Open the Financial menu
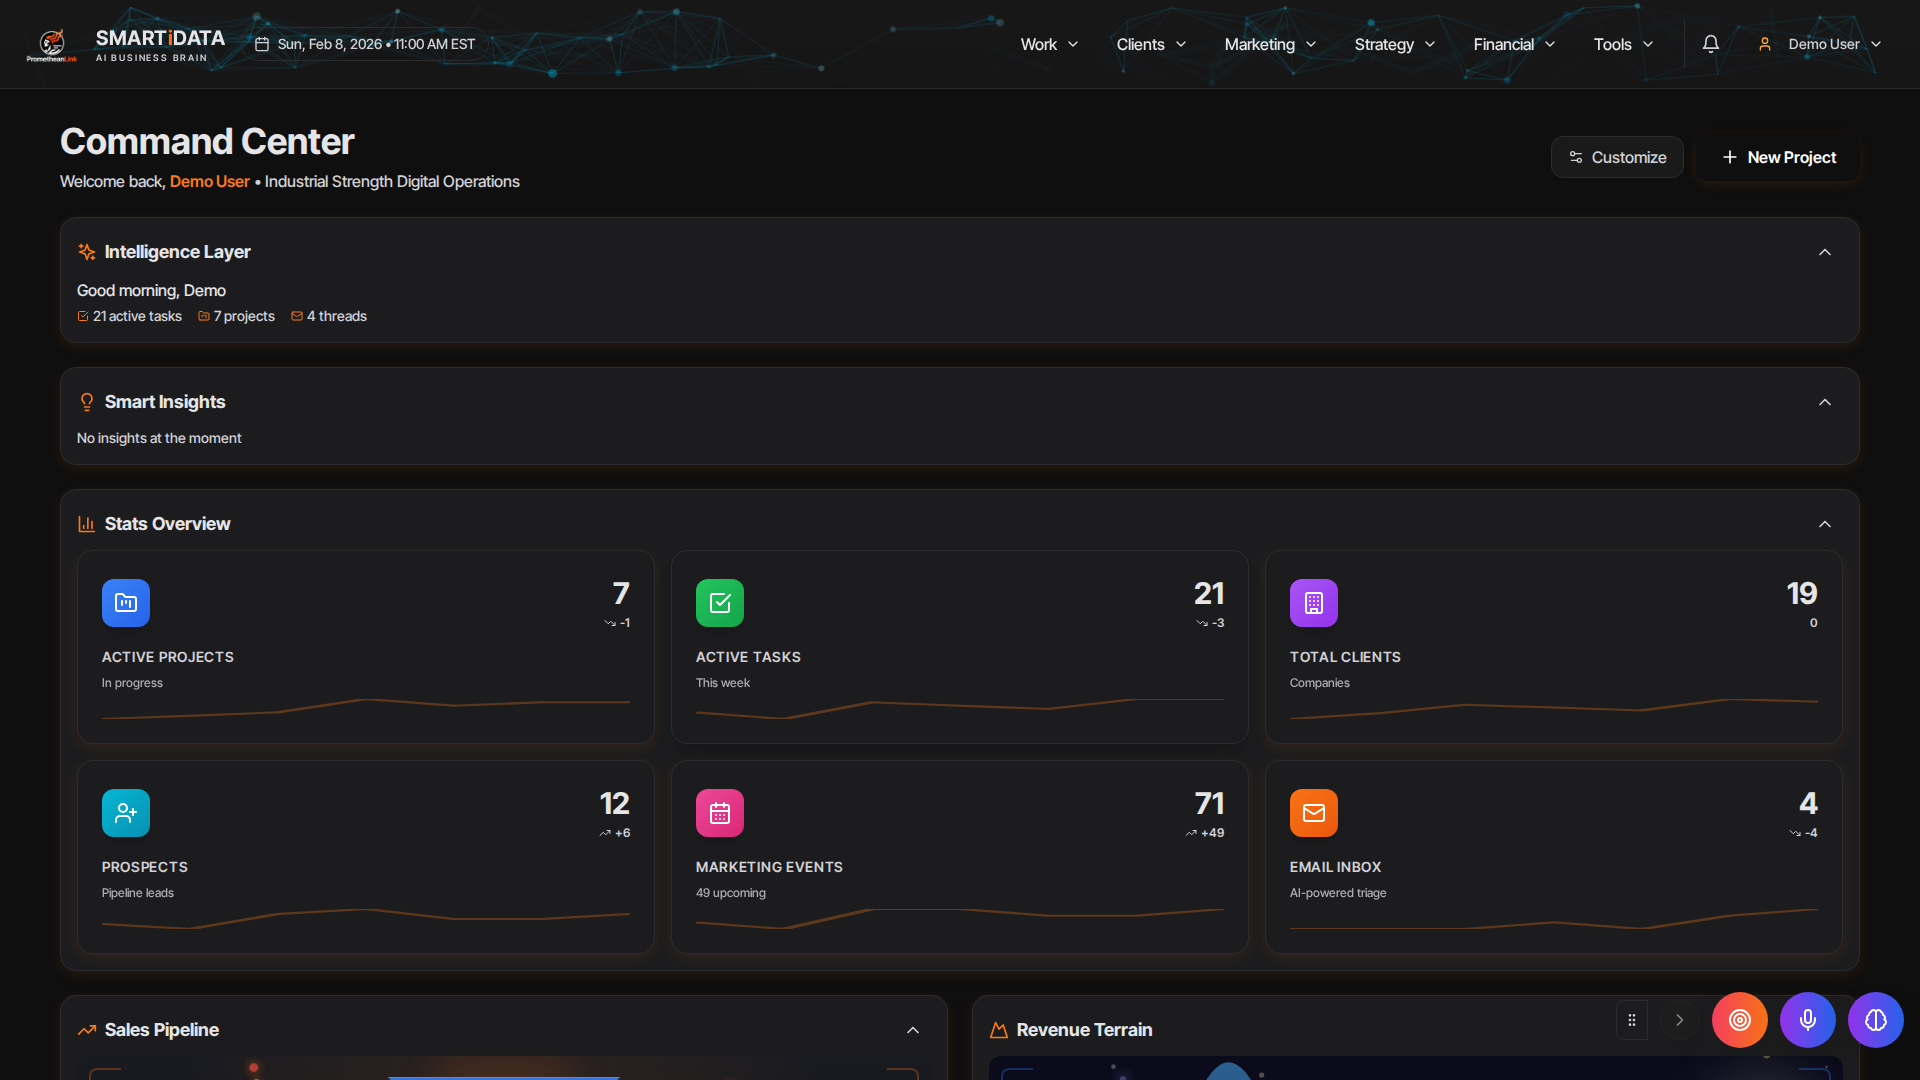This screenshot has width=1920, height=1080. pos(1514,44)
